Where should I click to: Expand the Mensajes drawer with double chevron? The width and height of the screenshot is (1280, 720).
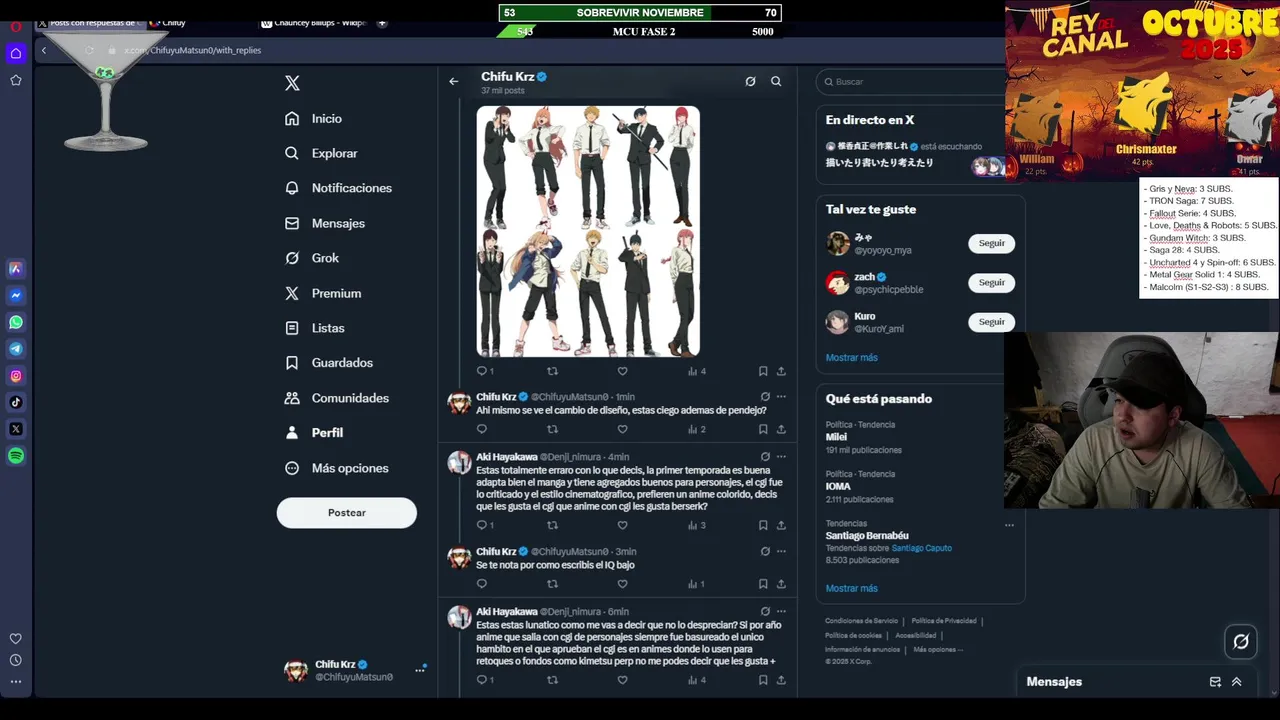tap(1237, 682)
